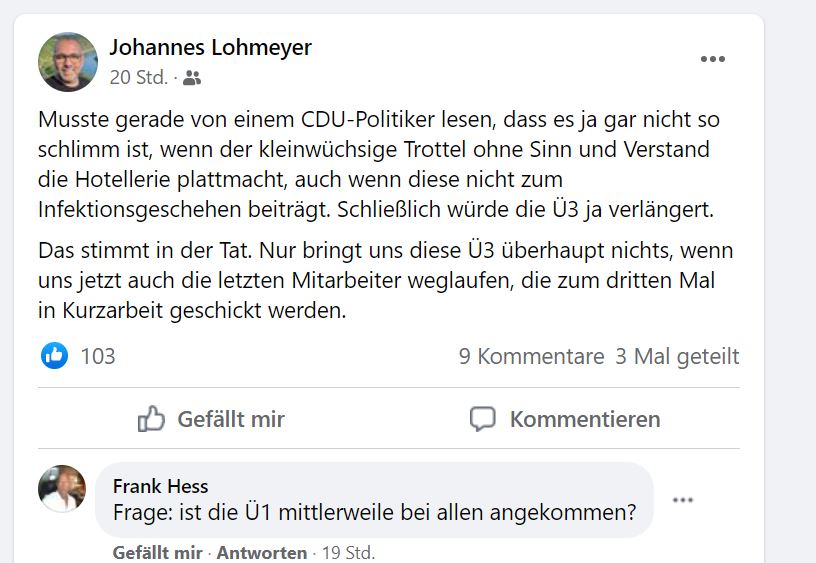Open the three-dots menu beside Frank Hess's comment
This screenshot has width=816, height=563.
tap(683, 500)
